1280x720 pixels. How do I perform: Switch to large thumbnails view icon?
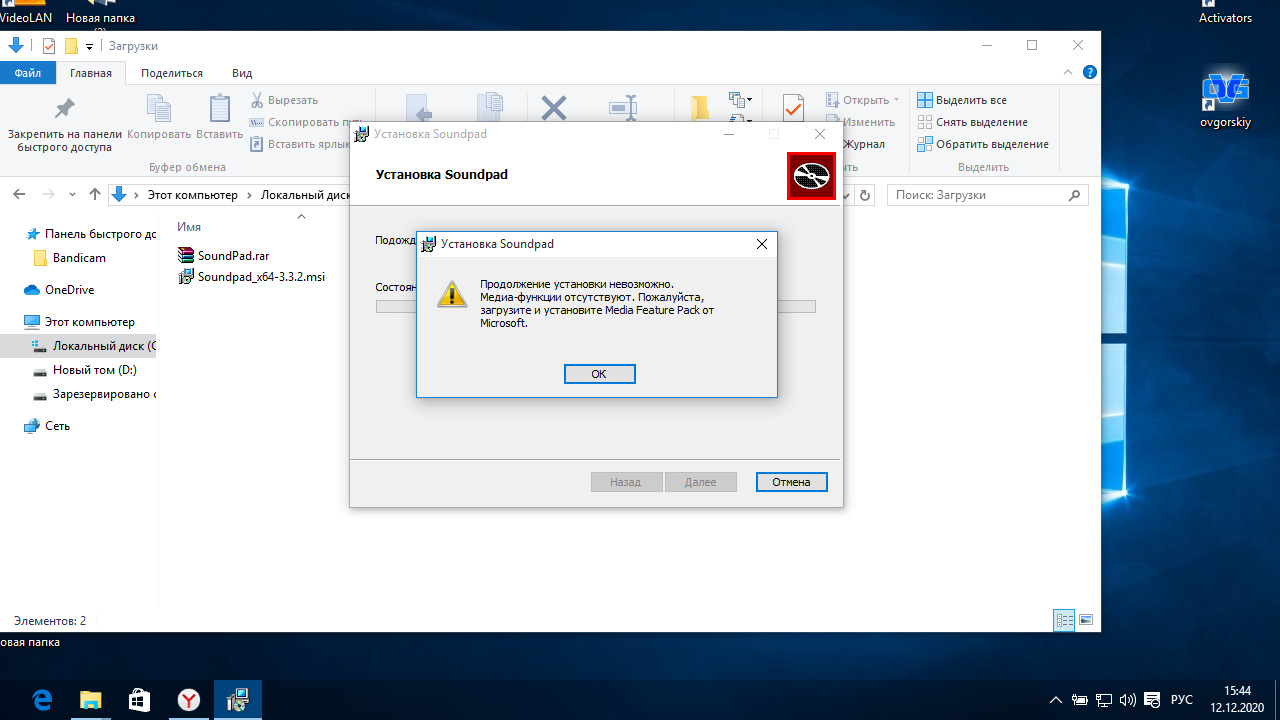point(1086,620)
